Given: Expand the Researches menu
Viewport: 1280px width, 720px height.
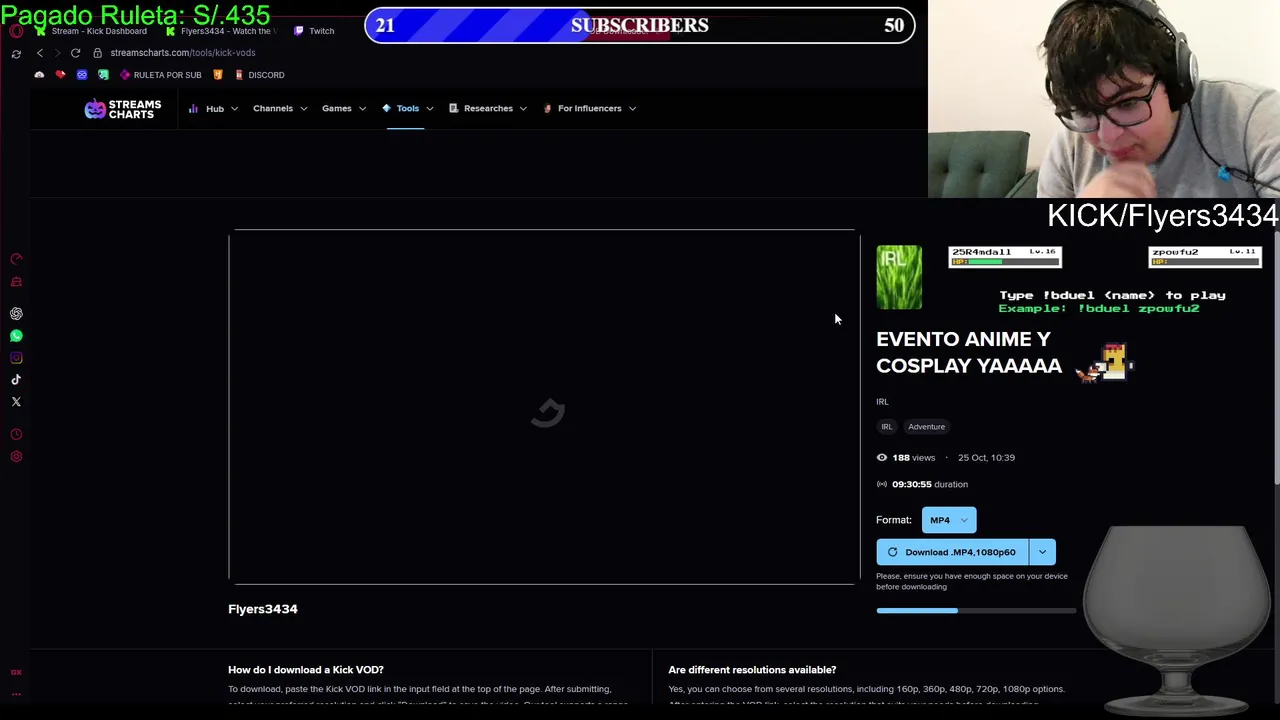Looking at the screenshot, I should coord(488,108).
